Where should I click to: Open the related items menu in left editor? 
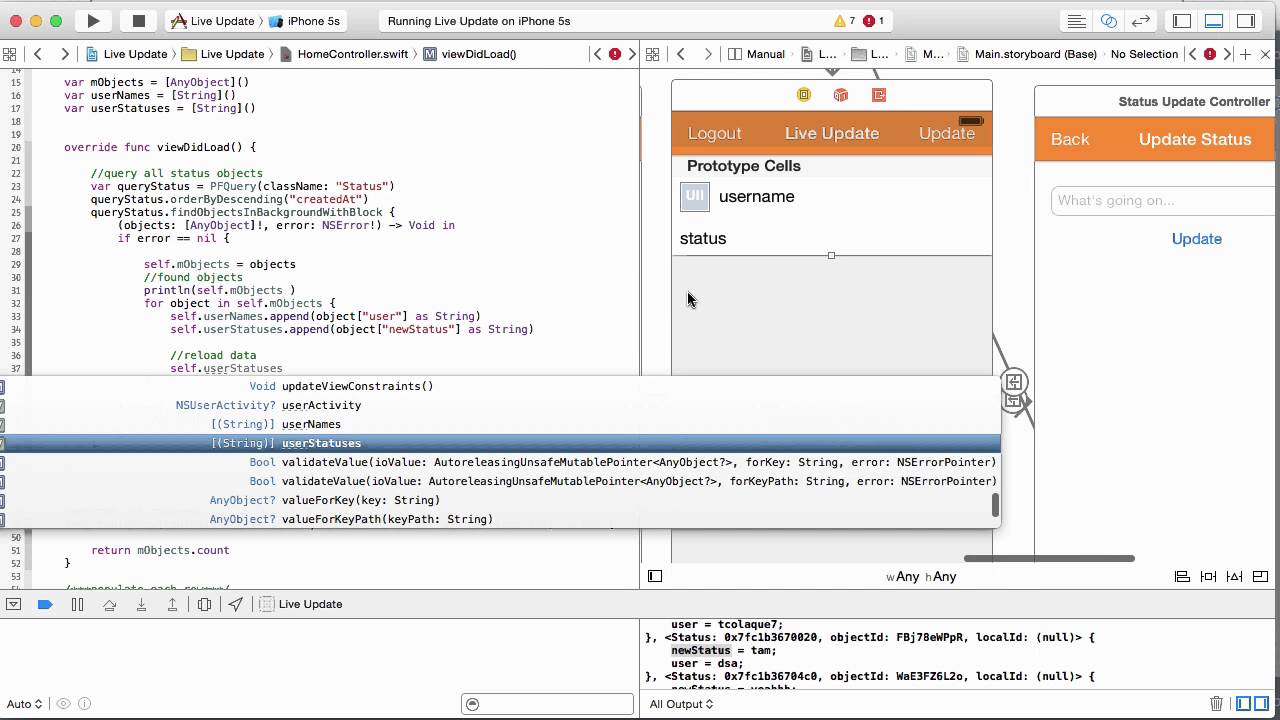(9, 54)
